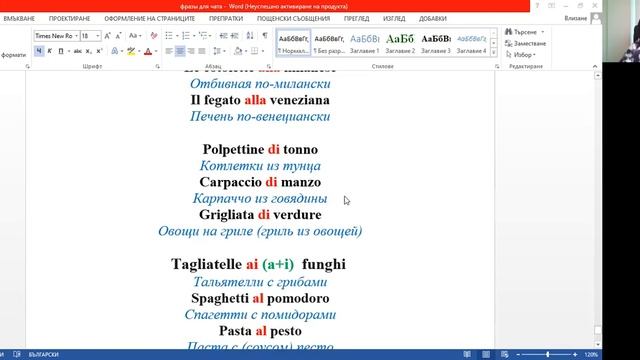The height and width of the screenshot is (360, 640).
Task: Toggle italic (К) formatting
Action: pos(49,51)
